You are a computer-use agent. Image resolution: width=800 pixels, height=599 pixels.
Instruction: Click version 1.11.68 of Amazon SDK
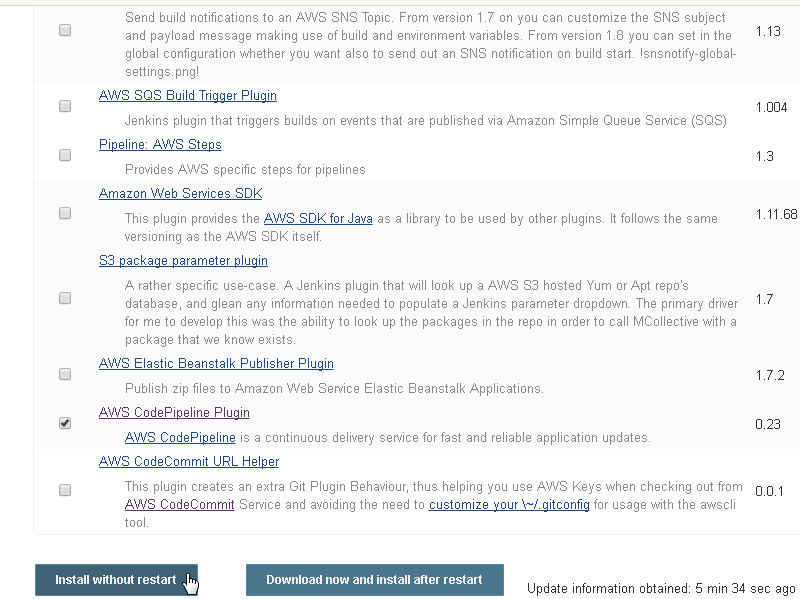(776, 214)
